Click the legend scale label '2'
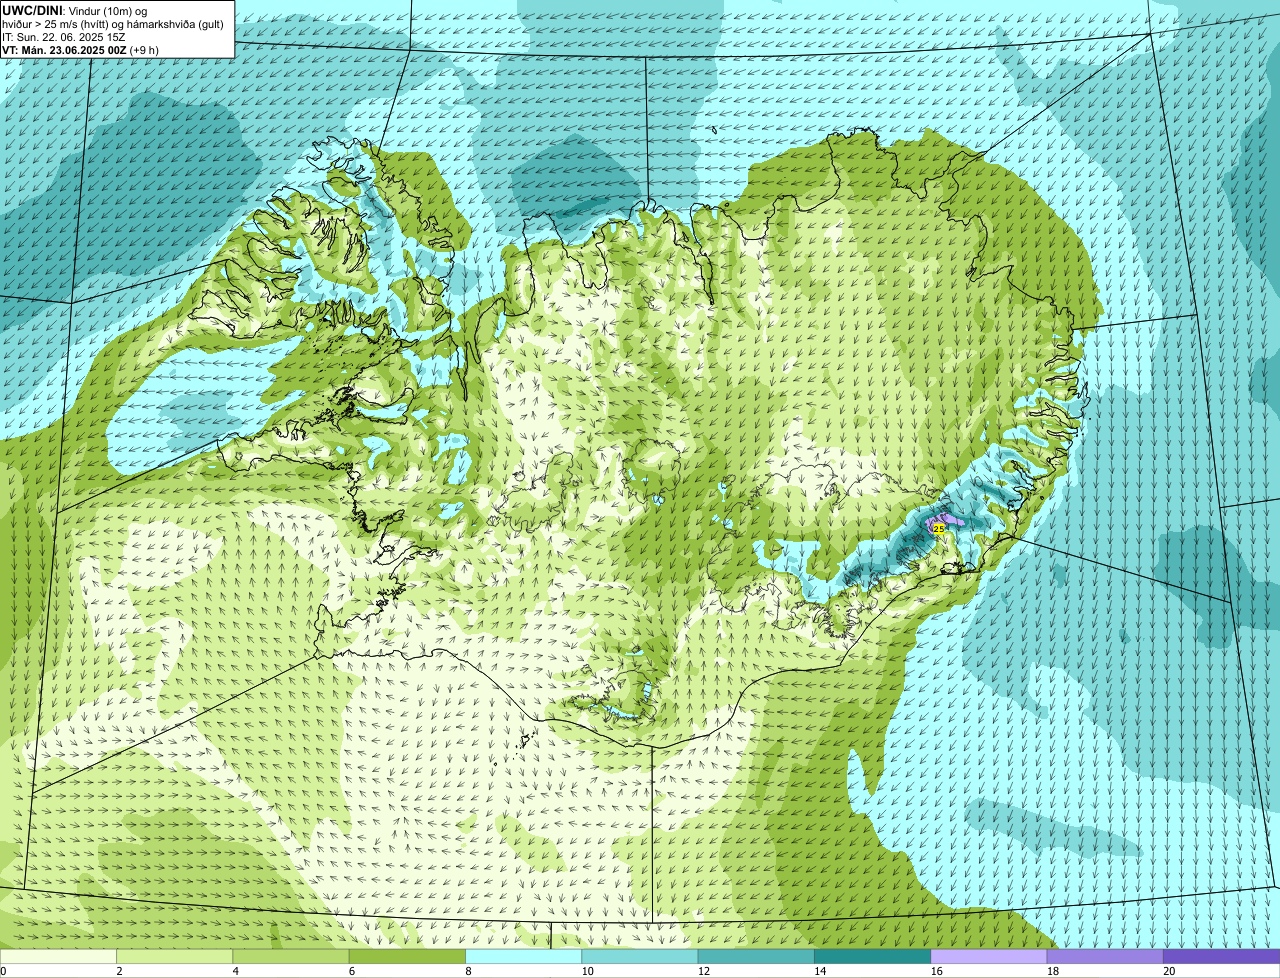Screen dimensions: 1280x978 coord(119,971)
